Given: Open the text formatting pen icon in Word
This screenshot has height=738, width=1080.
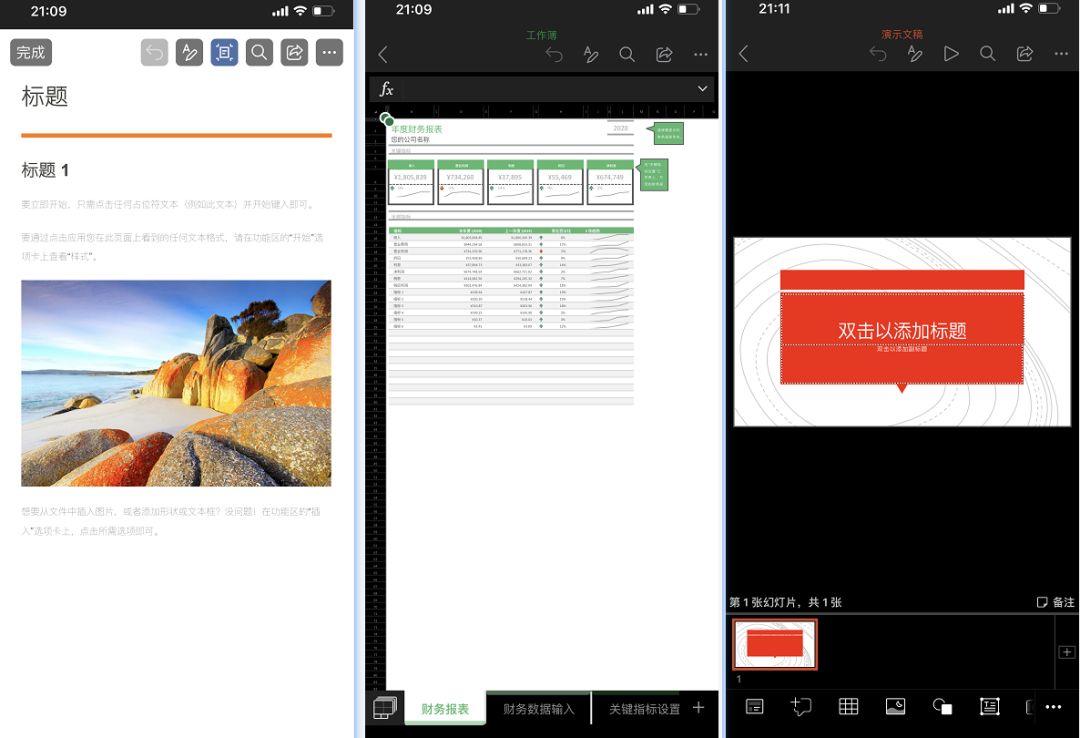Looking at the screenshot, I should coord(189,52).
